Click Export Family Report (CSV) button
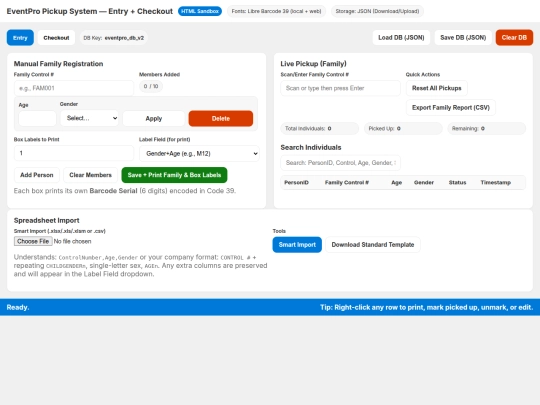The image size is (540, 405). [x=451, y=107]
